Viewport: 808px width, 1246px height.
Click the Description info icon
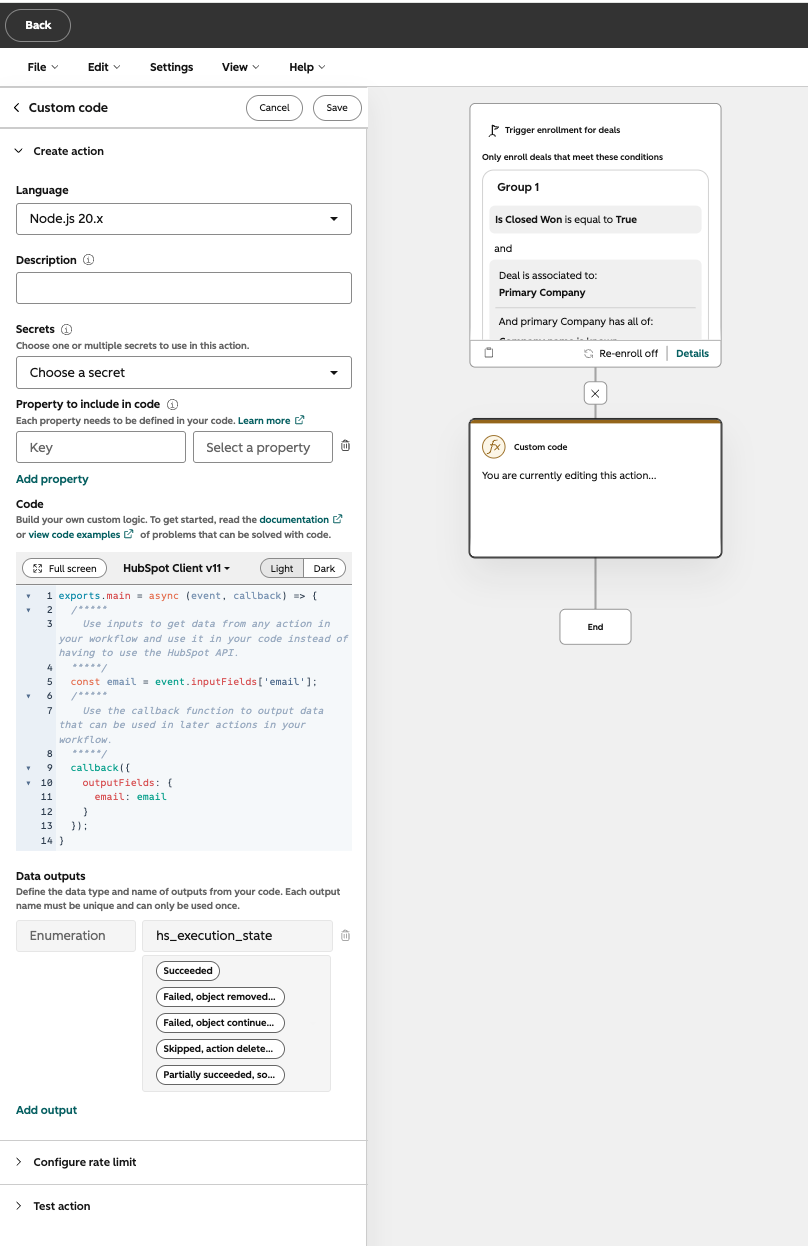(89, 260)
